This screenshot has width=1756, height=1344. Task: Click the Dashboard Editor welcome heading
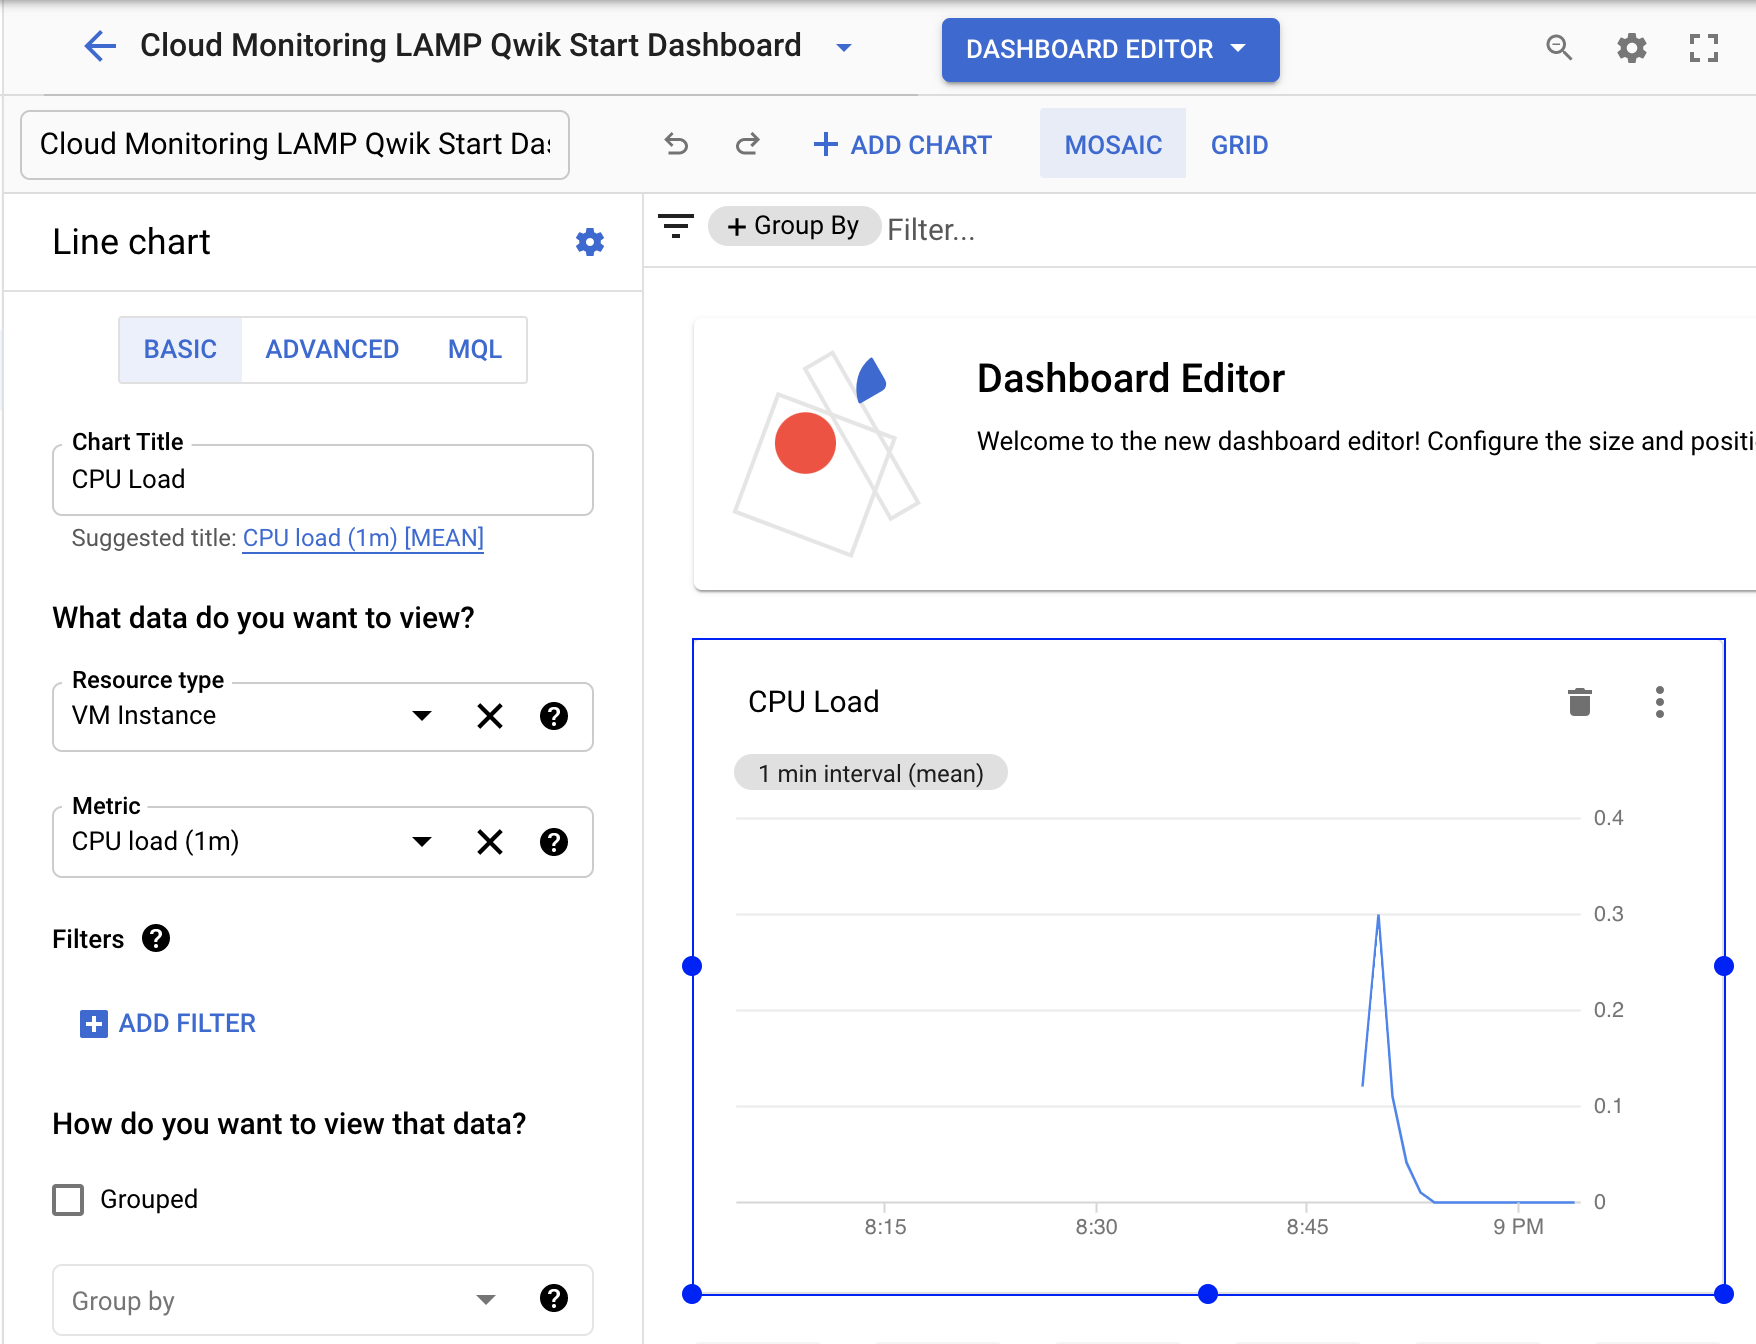click(x=1131, y=379)
